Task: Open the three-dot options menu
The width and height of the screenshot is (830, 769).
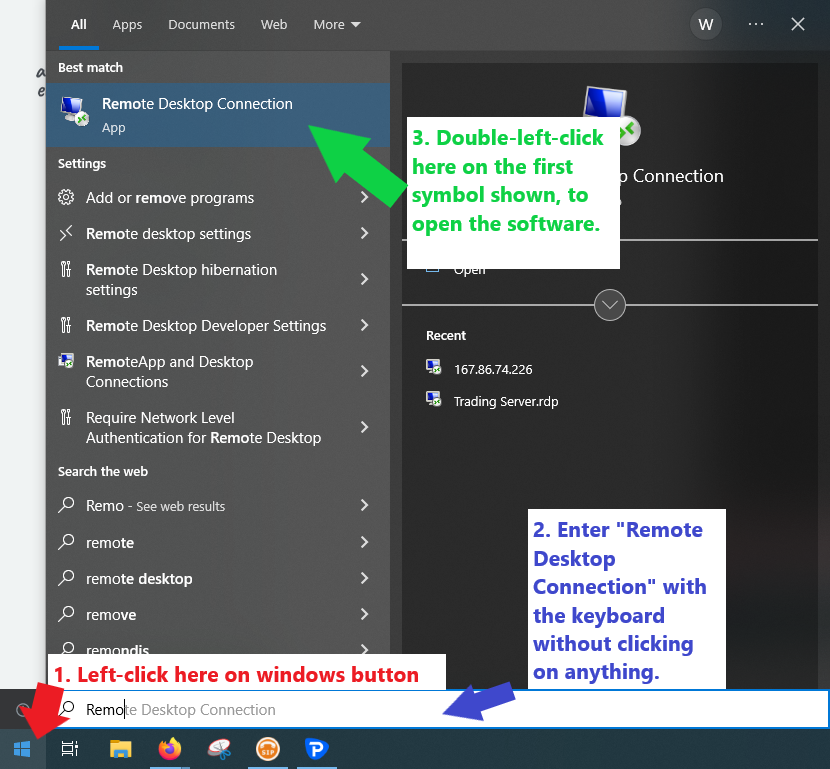Action: pos(755,24)
